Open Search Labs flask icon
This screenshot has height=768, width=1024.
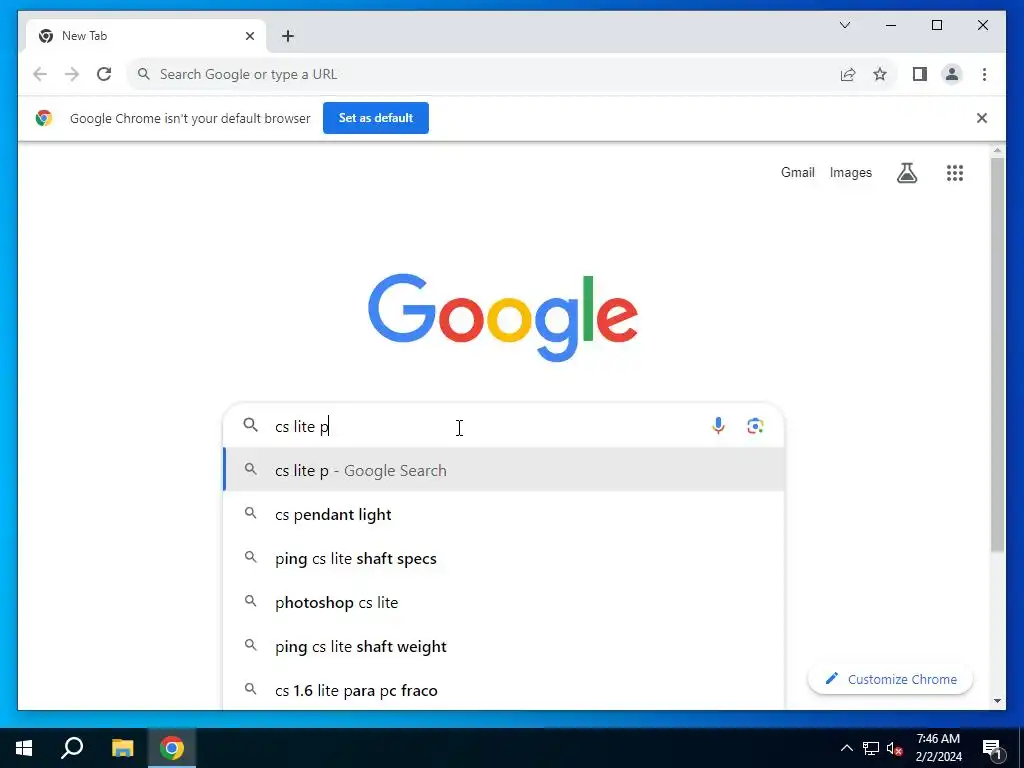click(906, 173)
